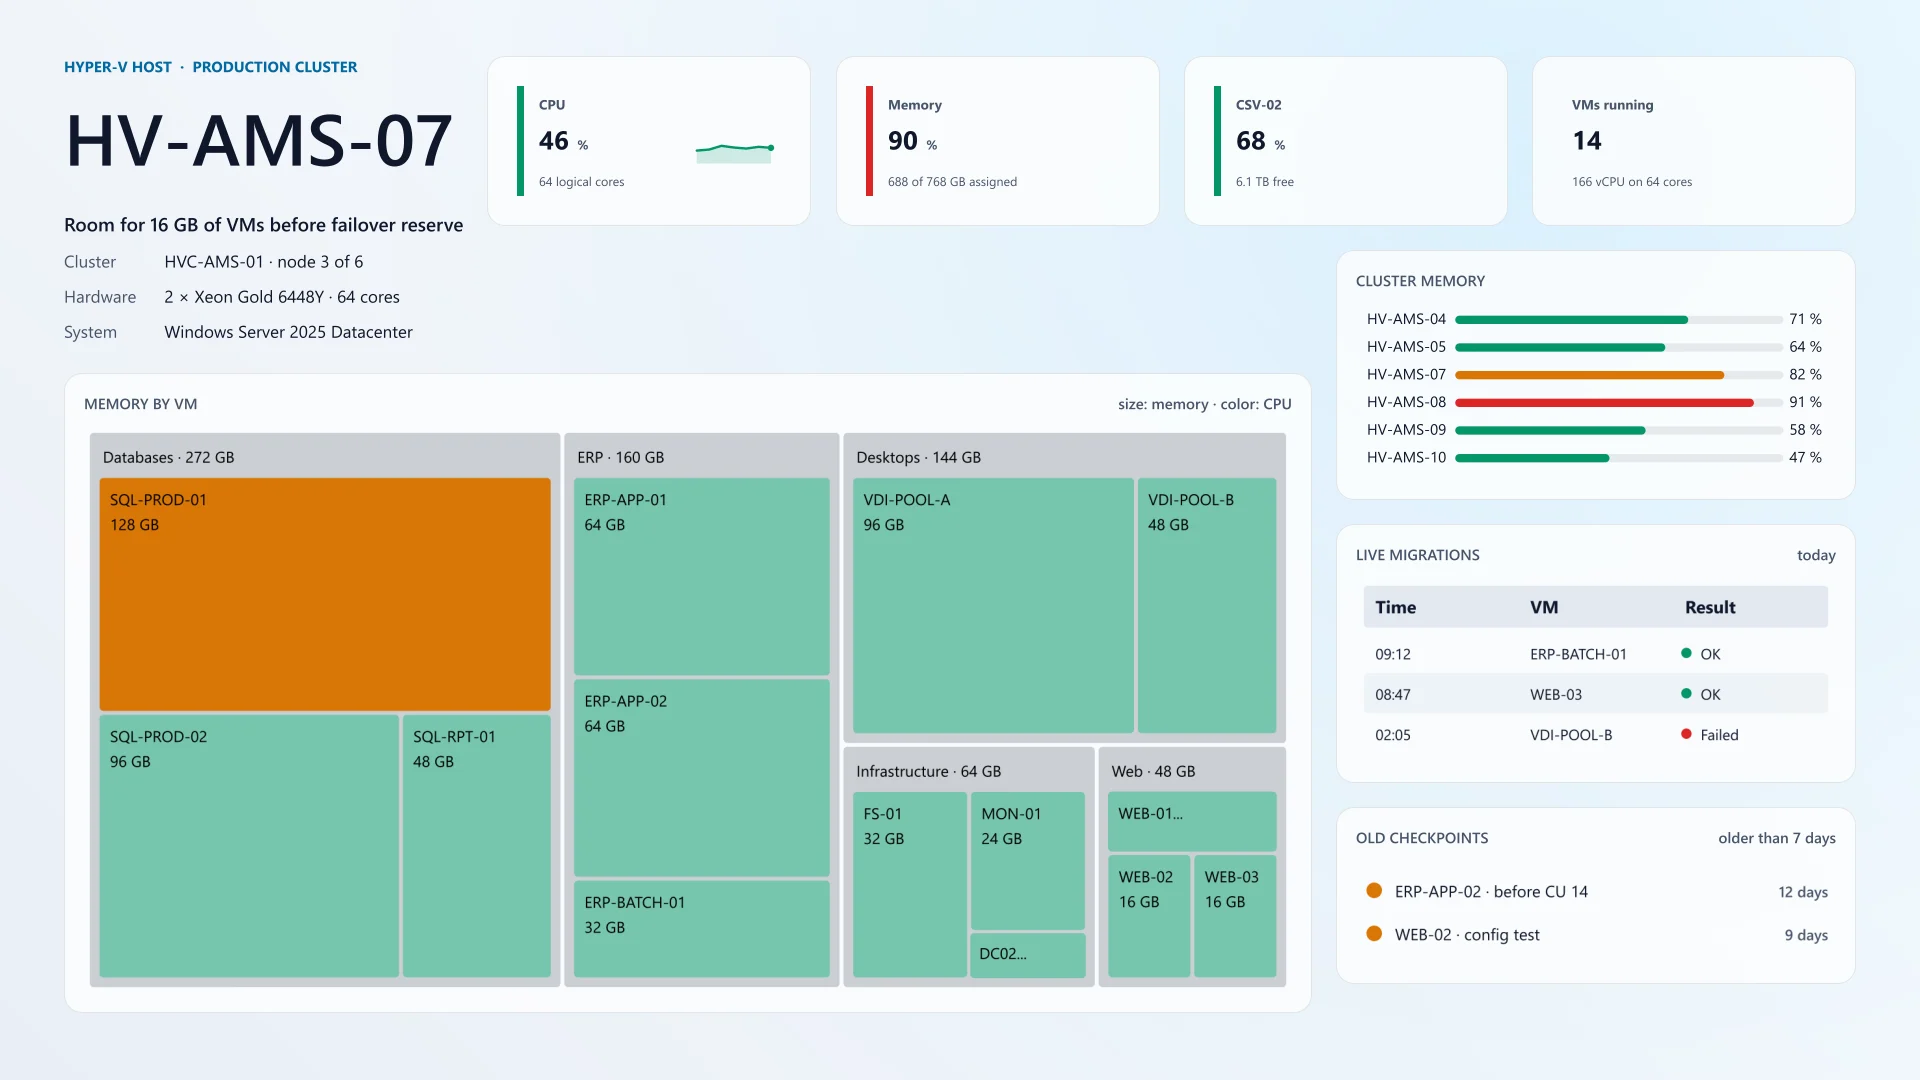Click the orange dot beside WEB-02 checkpoint
1920x1080 pixels.
pos(1374,934)
